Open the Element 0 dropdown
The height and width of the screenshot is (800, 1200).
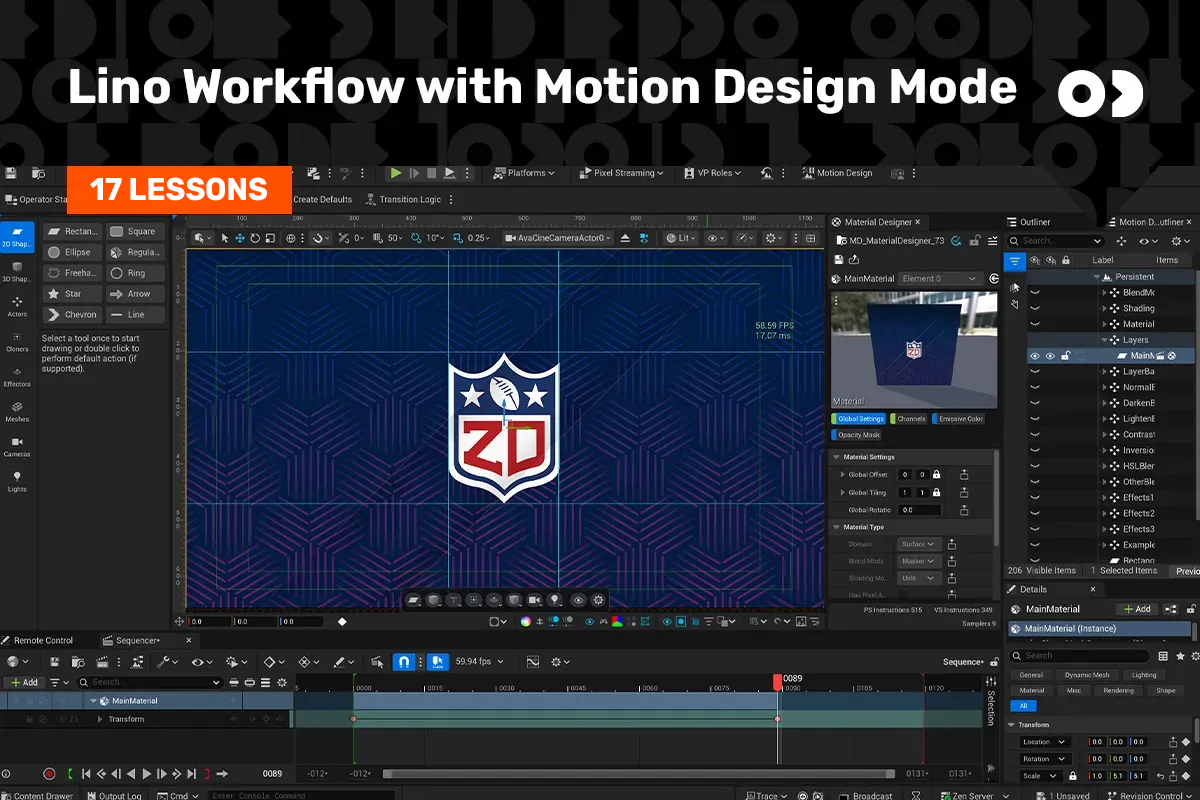click(939, 279)
